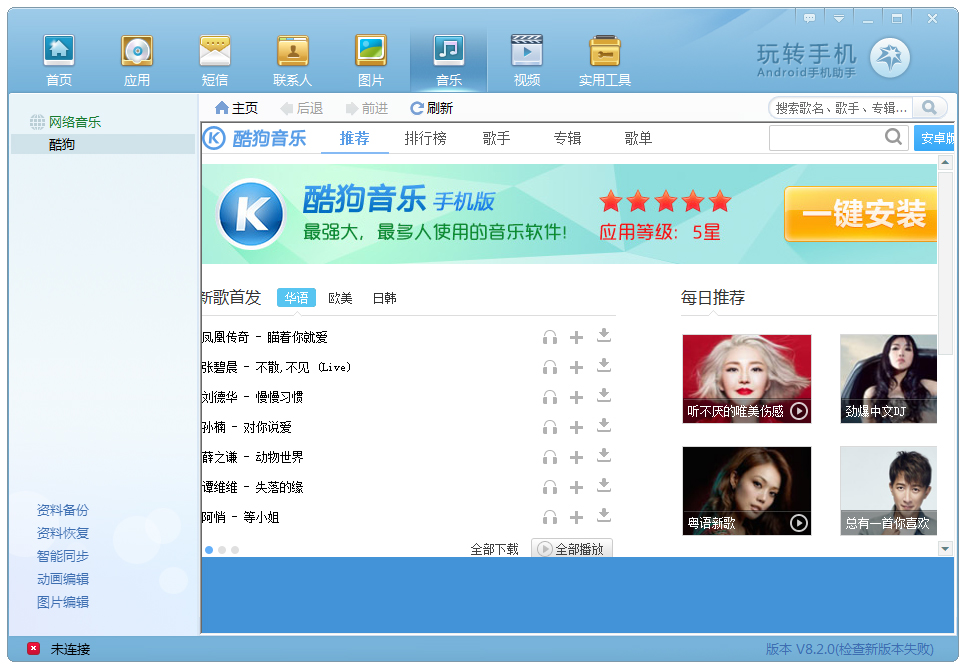
Task: Add 谭维维 - 失落的缘 to playlist
Action: point(576,487)
